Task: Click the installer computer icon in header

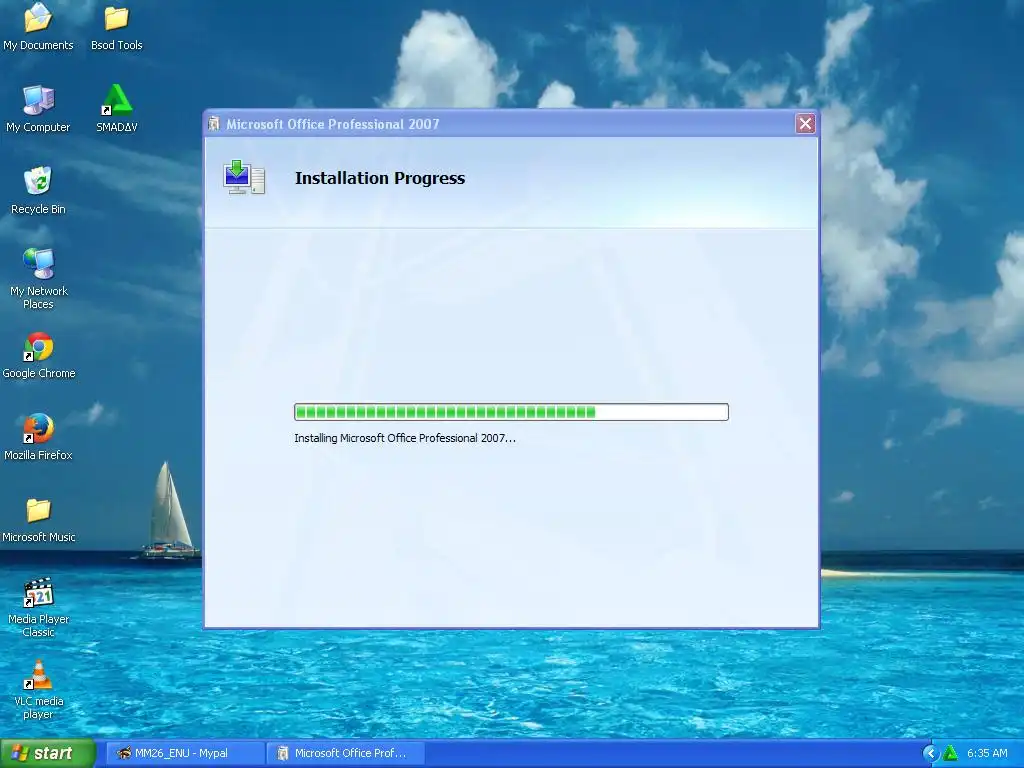Action: tap(244, 177)
